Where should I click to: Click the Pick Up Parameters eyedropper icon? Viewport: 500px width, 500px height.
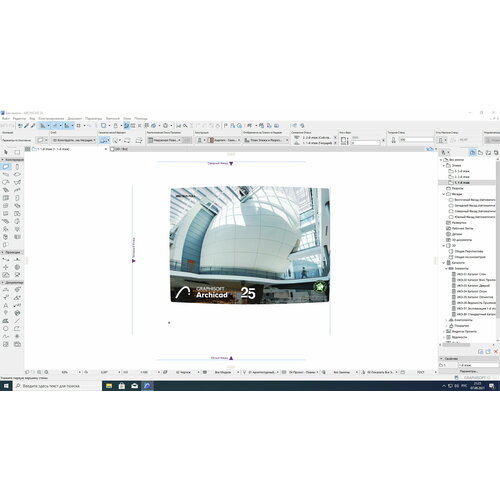point(26,126)
